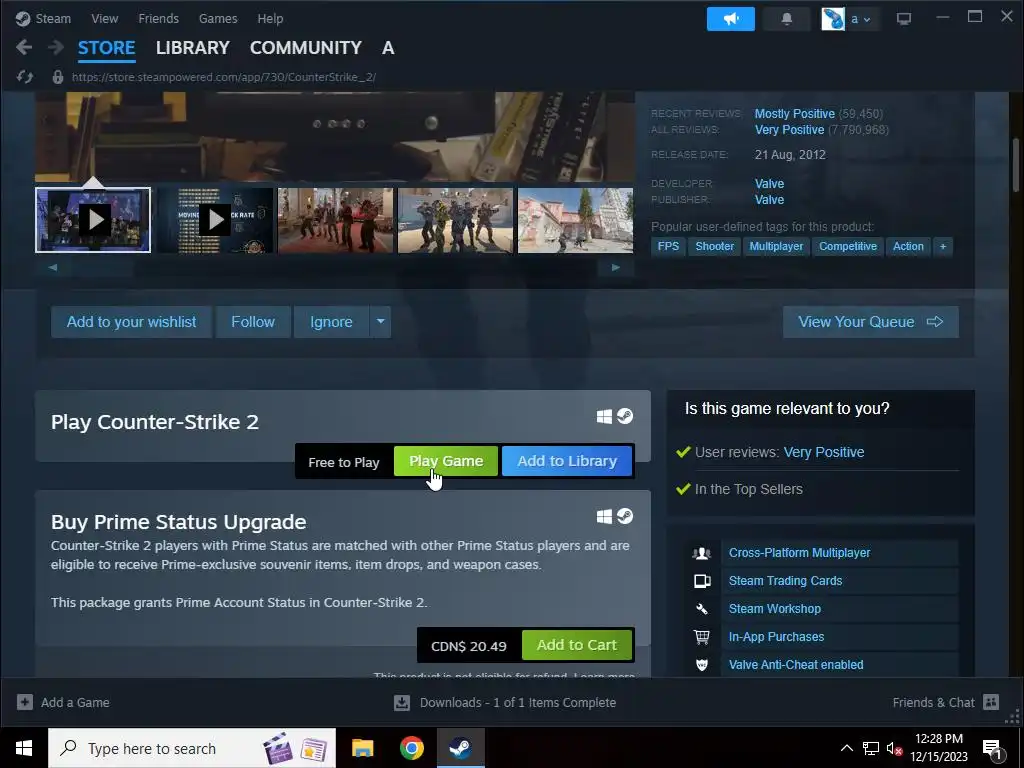Open the announcements megaphone button
This screenshot has width=1024, height=768.
(731, 19)
